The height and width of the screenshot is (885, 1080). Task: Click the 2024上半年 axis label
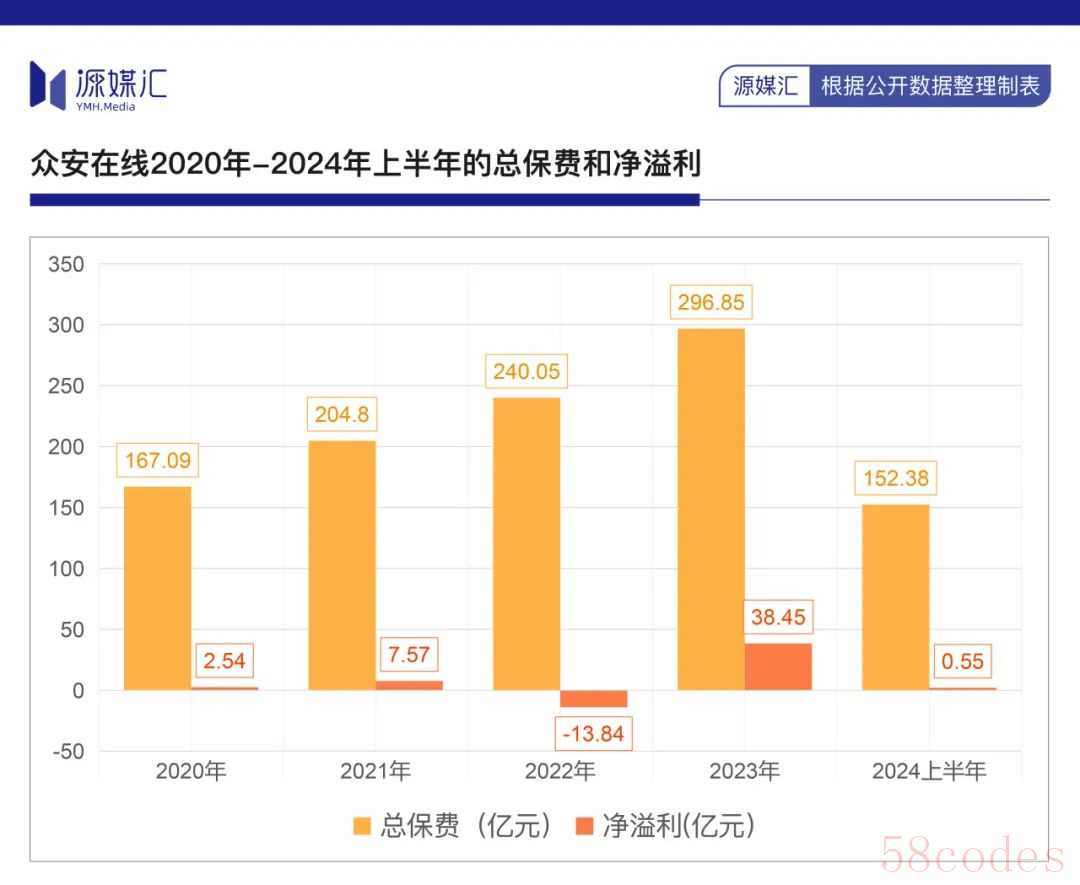(928, 771)
